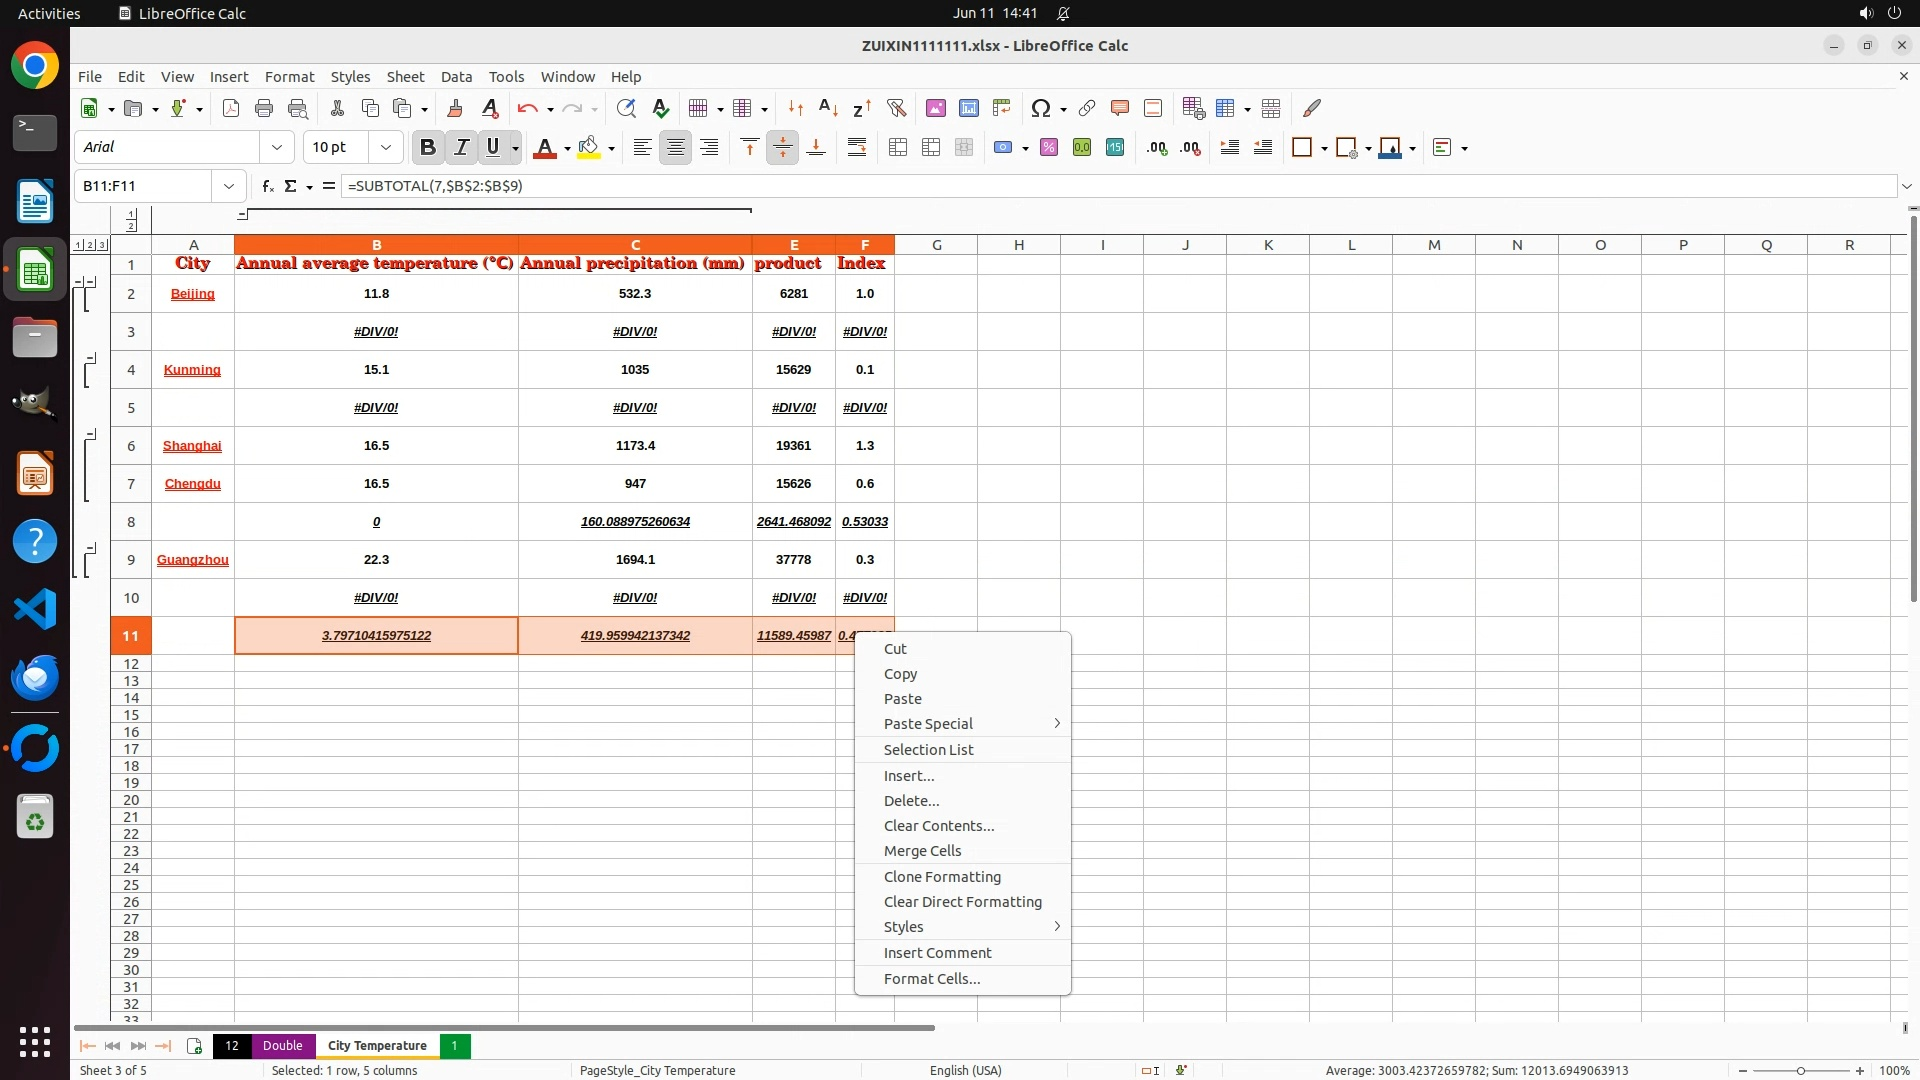Click the Beijing hyperlink cell
This screenshot has width=1920, height=1080.
click(x=192, y=293)
